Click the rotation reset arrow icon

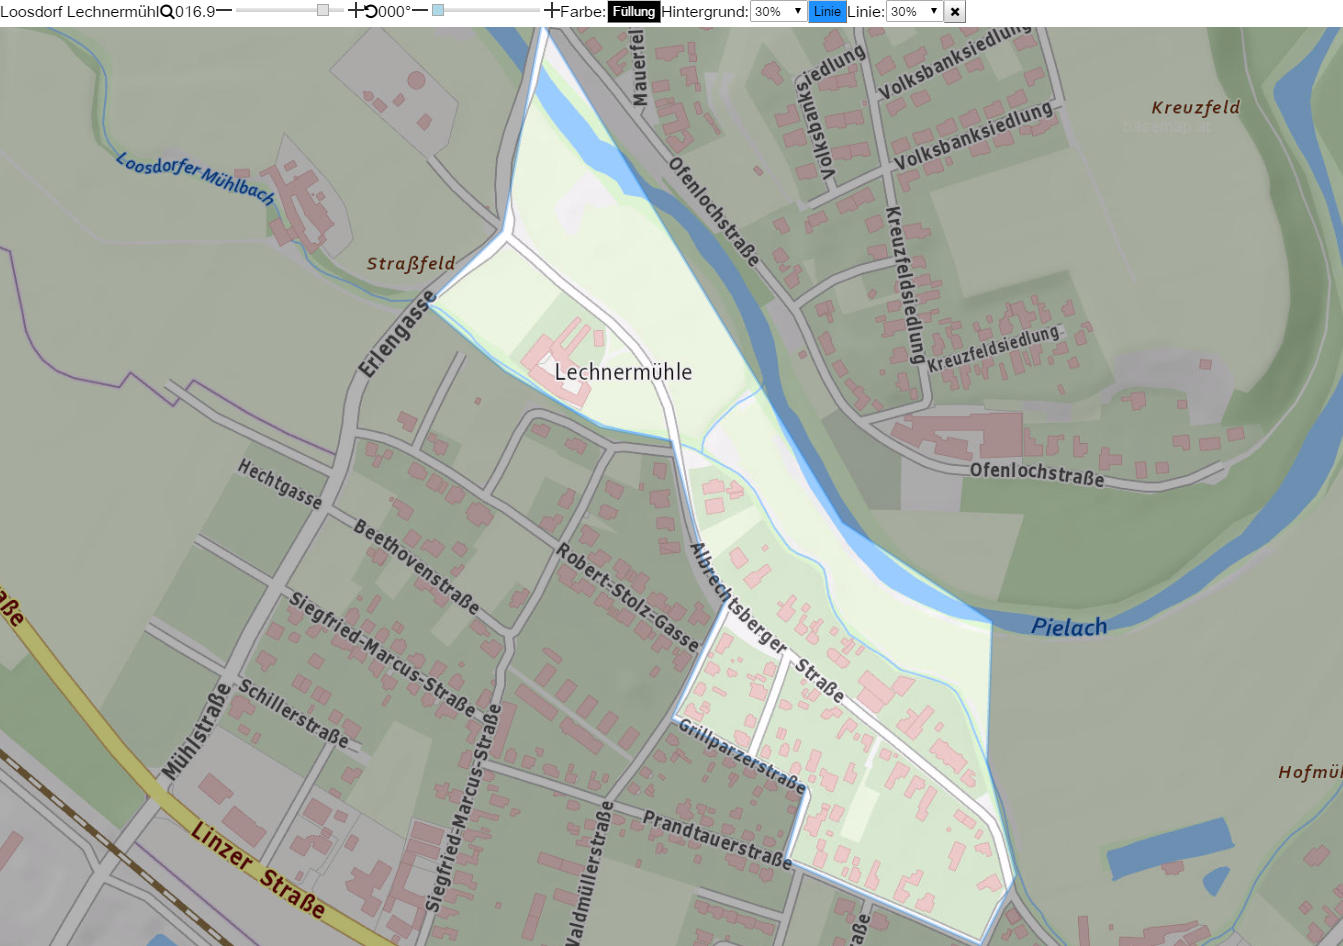coord(371,12)
